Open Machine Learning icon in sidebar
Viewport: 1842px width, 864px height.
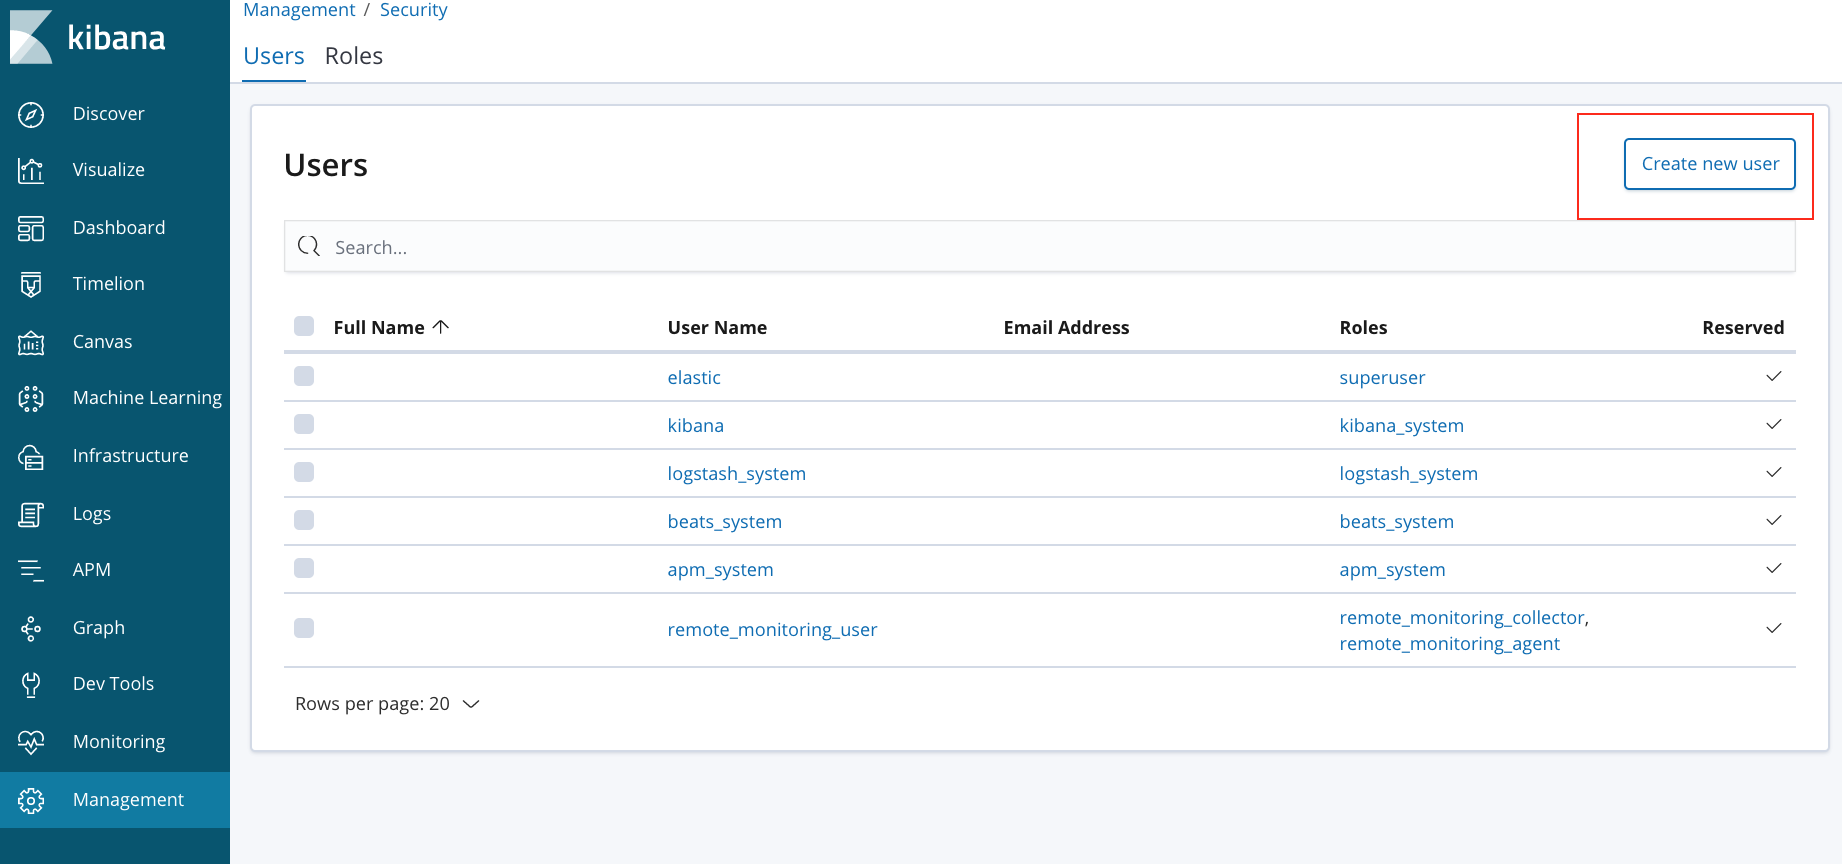(x=31, y=399)
